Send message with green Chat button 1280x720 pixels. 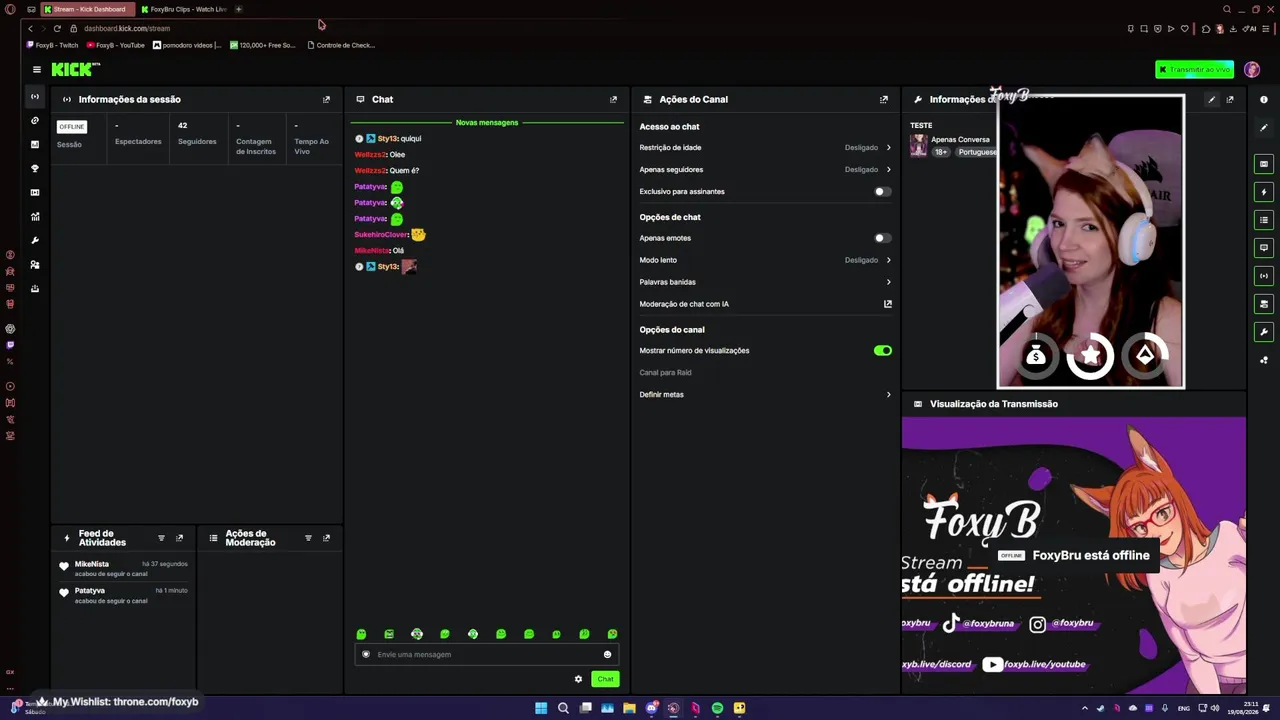click(x=605, y=679)
